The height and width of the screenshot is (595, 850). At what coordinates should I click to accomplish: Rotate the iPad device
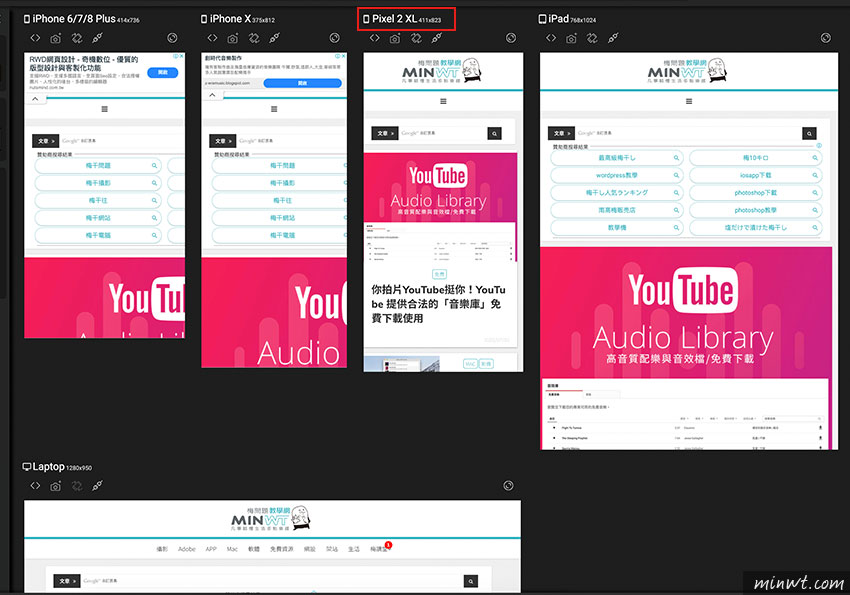pos(593,38)
